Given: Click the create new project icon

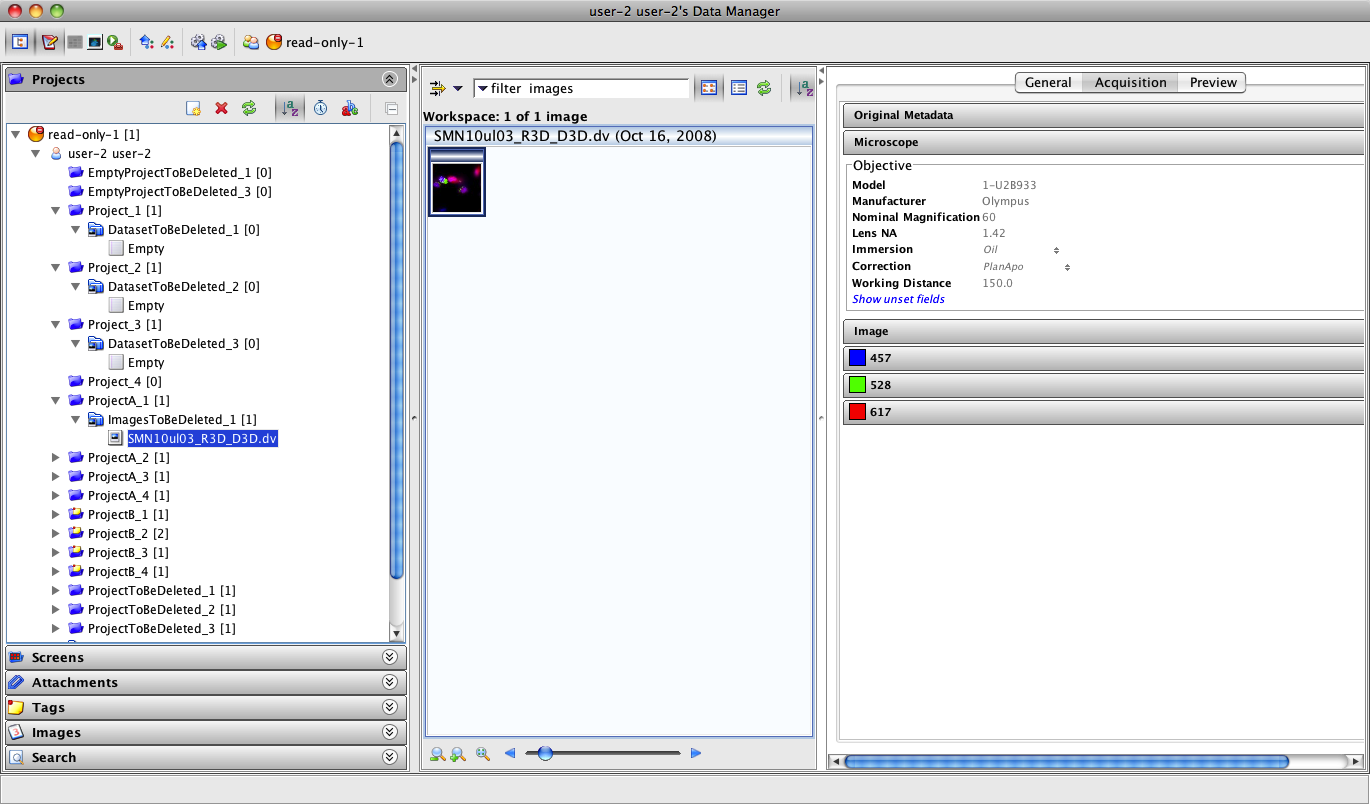Looking at the screenshot, I should [194, 108].
